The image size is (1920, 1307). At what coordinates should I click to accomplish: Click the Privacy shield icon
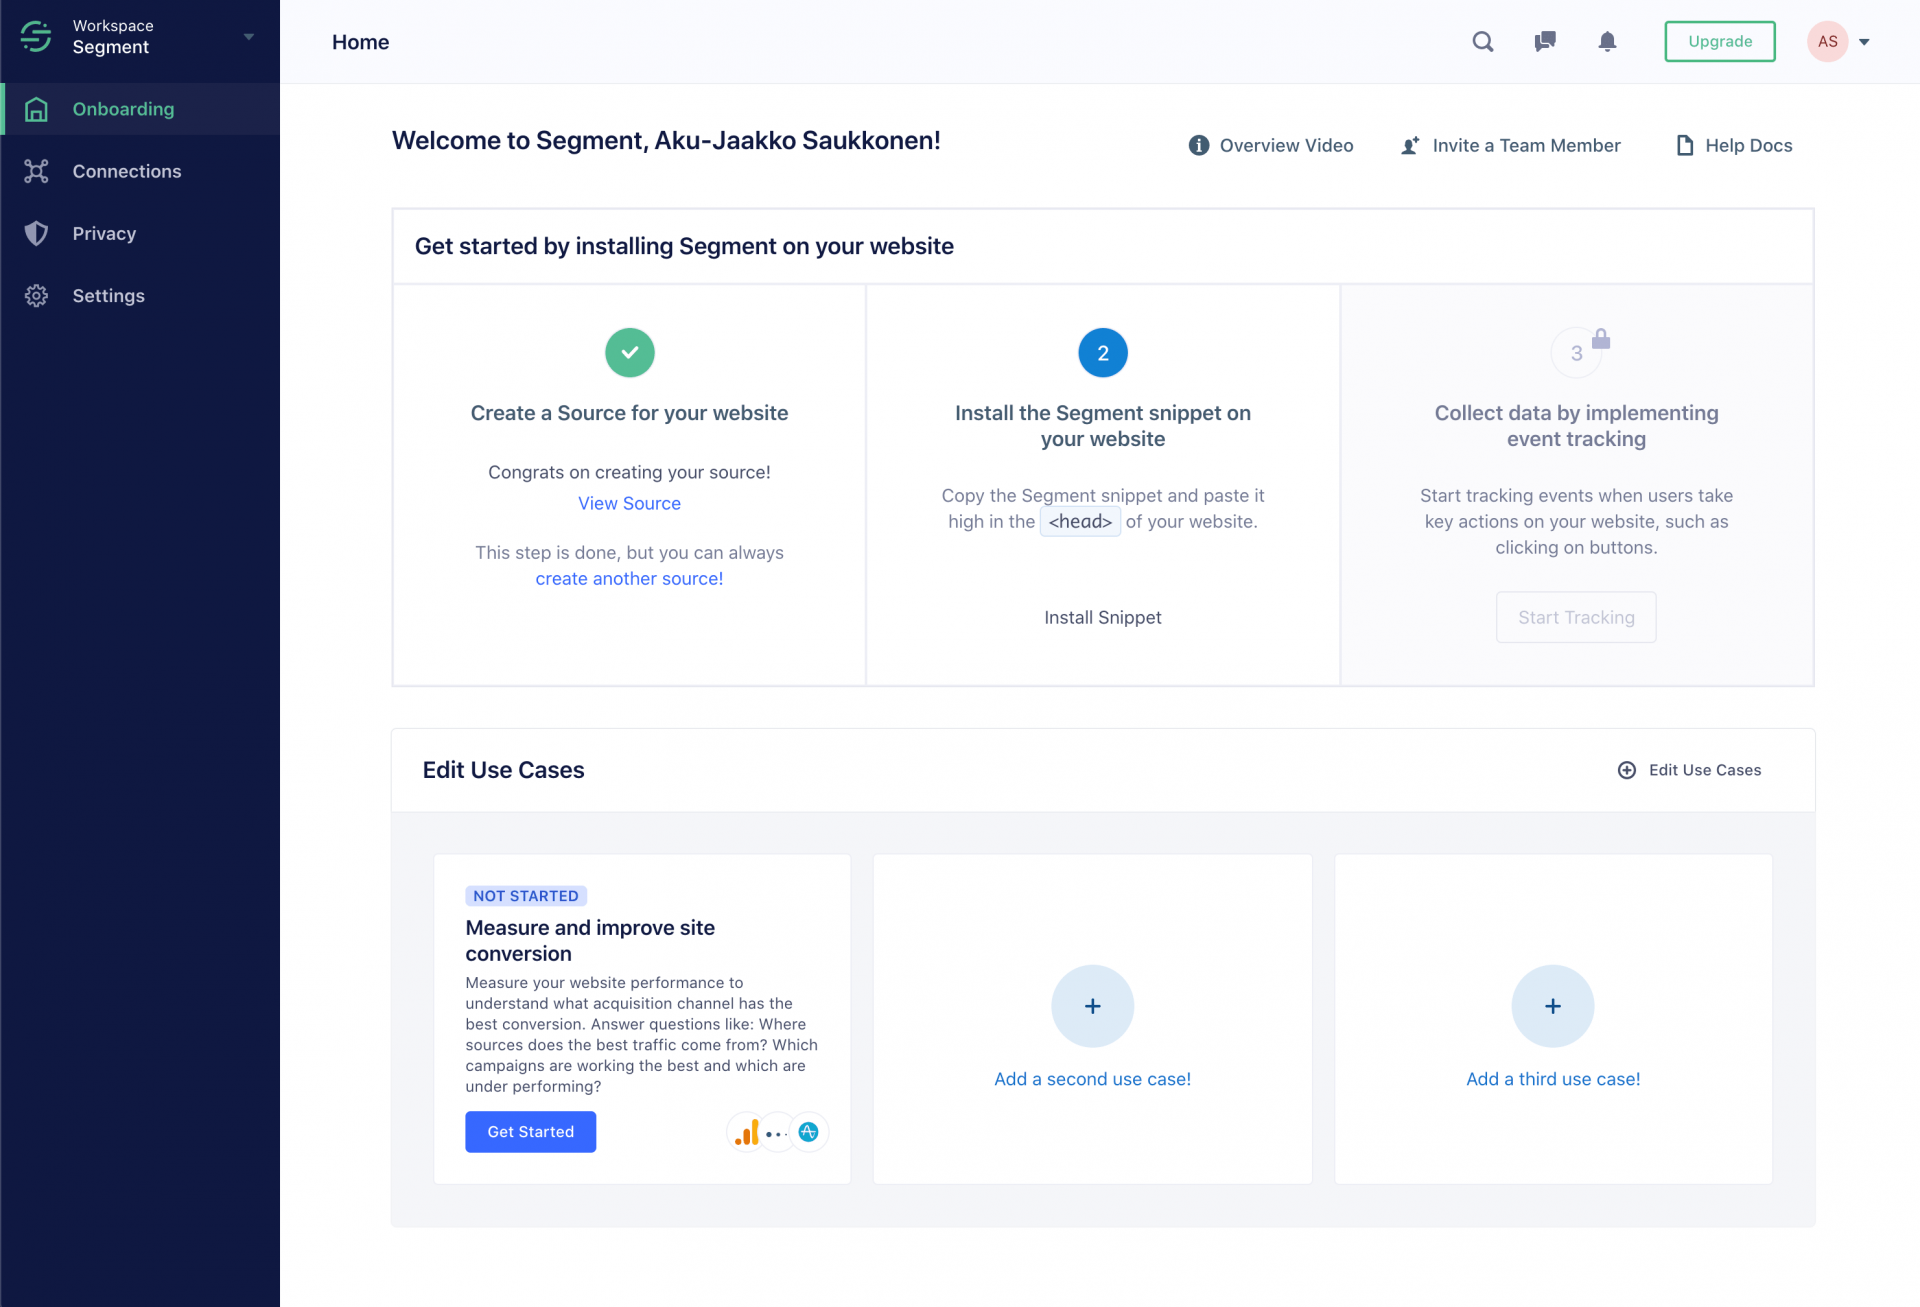click(x=36, y=233)
